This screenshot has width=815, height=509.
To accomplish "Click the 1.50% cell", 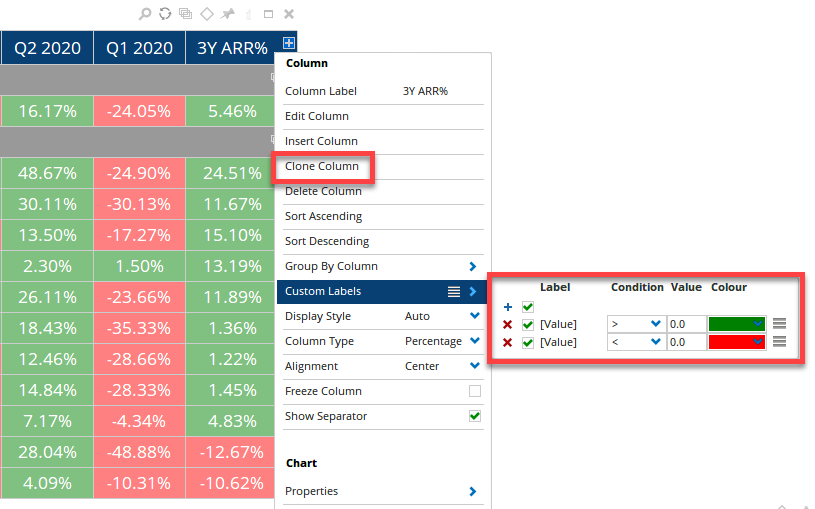I will coord(139,266).
